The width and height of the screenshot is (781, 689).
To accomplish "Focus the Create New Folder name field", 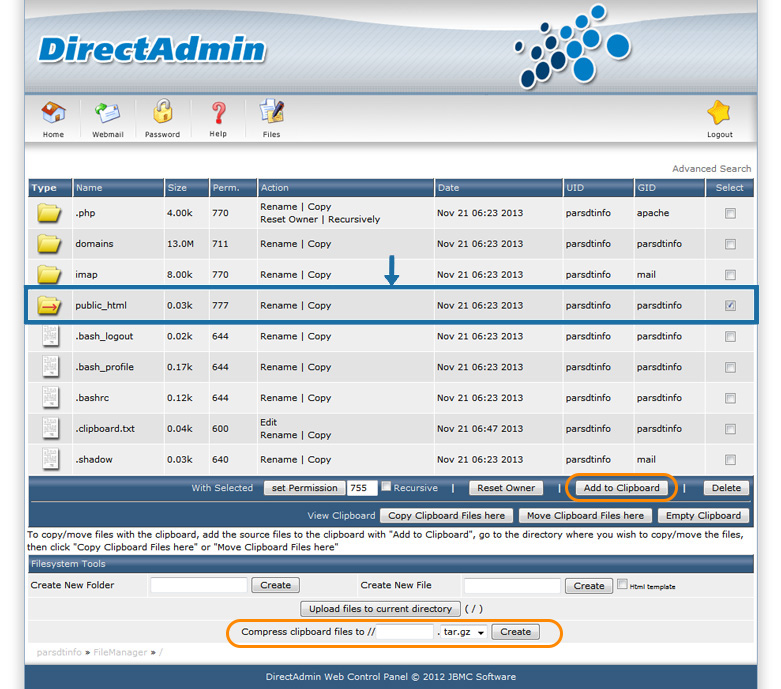I will coord(199,585).
